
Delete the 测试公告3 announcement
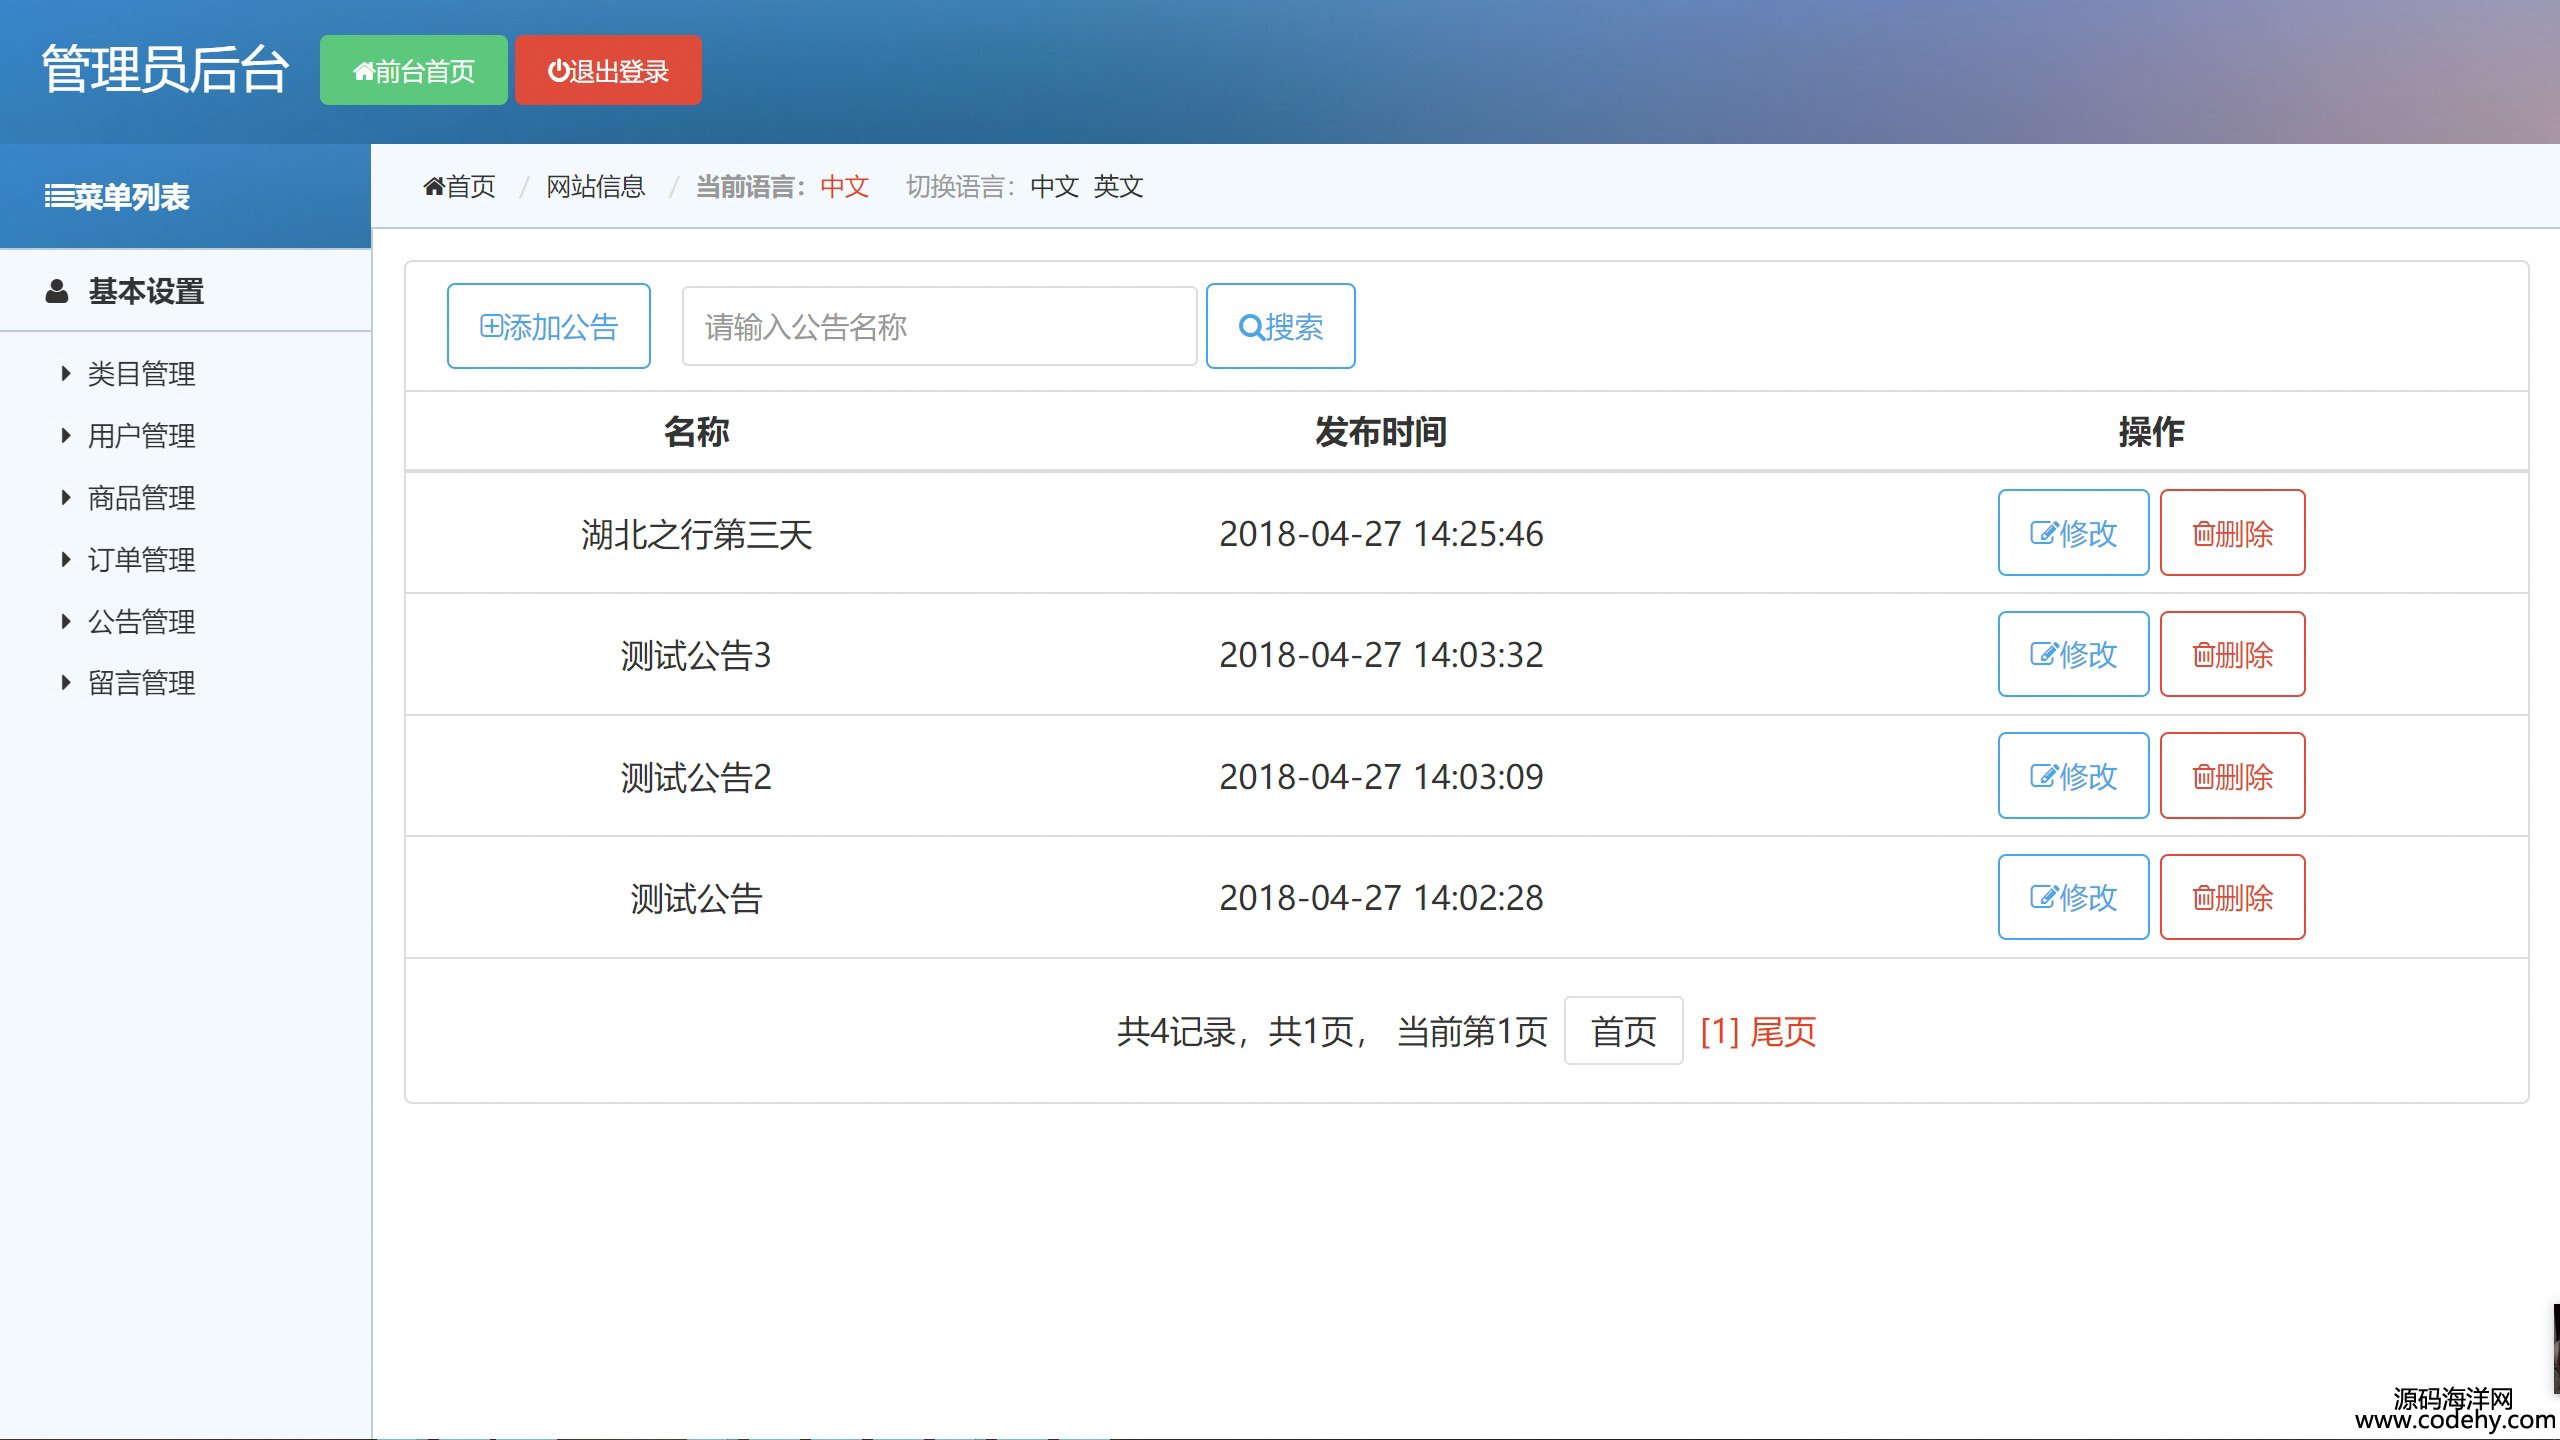pos(2232,655)
